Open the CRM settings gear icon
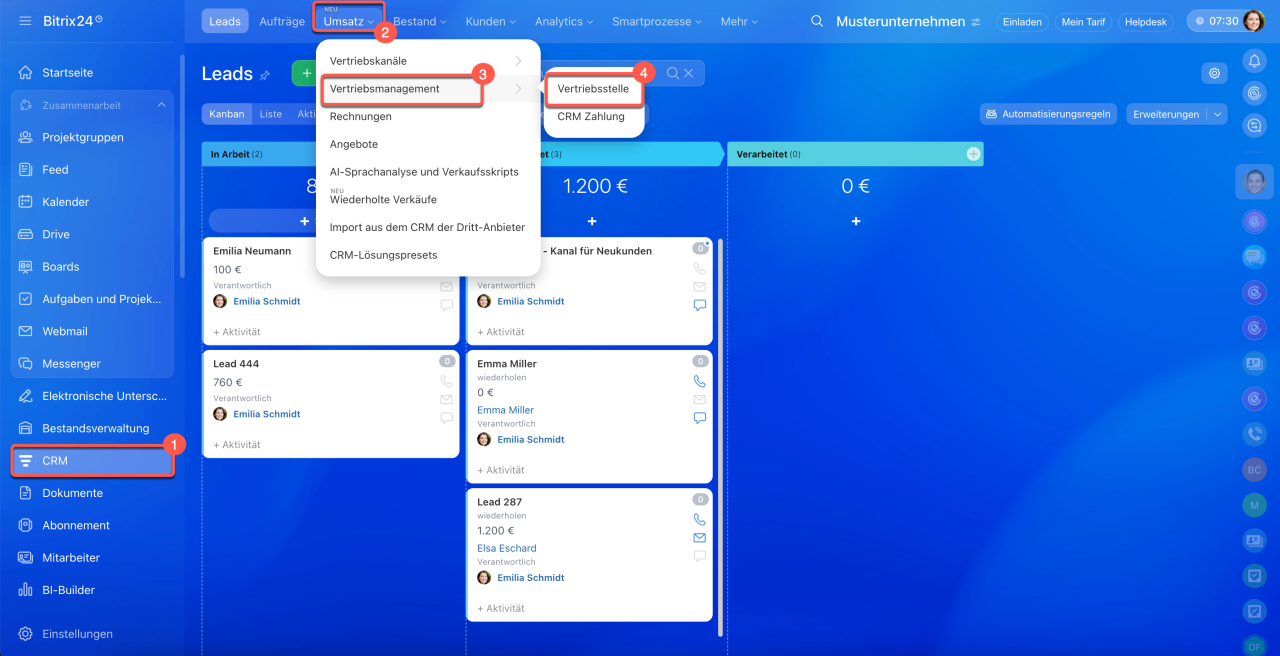Viewport: 1280px width, 656px height. [1214, 73]
